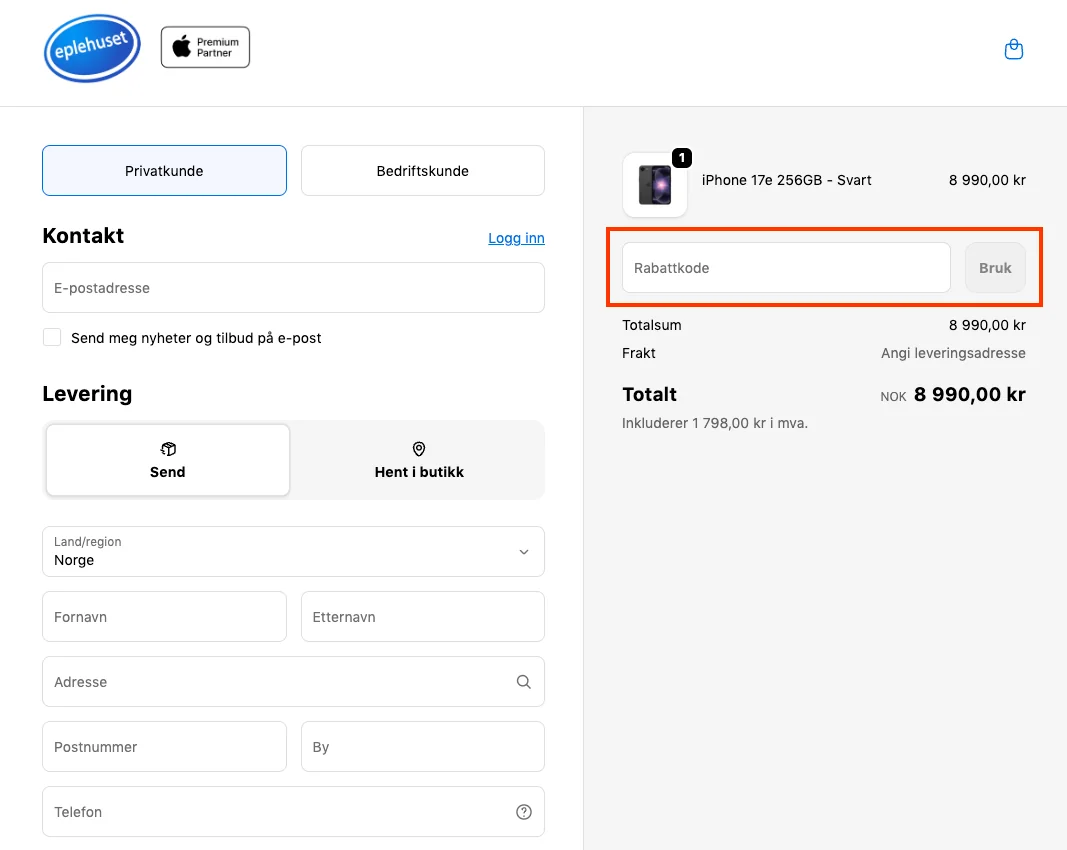Image resolution: width=1067 pixels, height=850 pixels.
Task: Click the Fornavn input field
Action: (x=164, y=617)
